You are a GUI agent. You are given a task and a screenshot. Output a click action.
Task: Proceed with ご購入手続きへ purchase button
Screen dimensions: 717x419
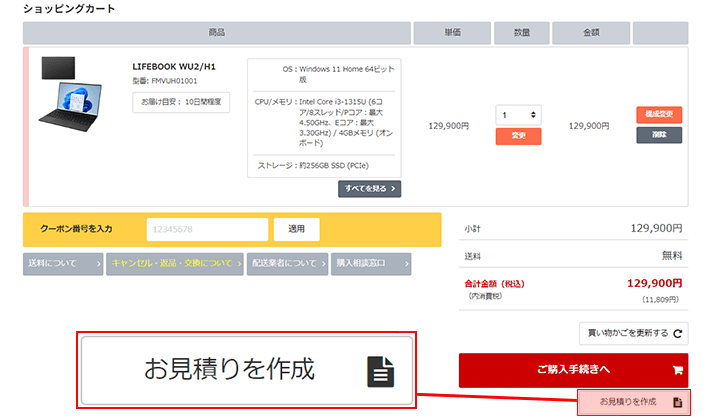573,370
